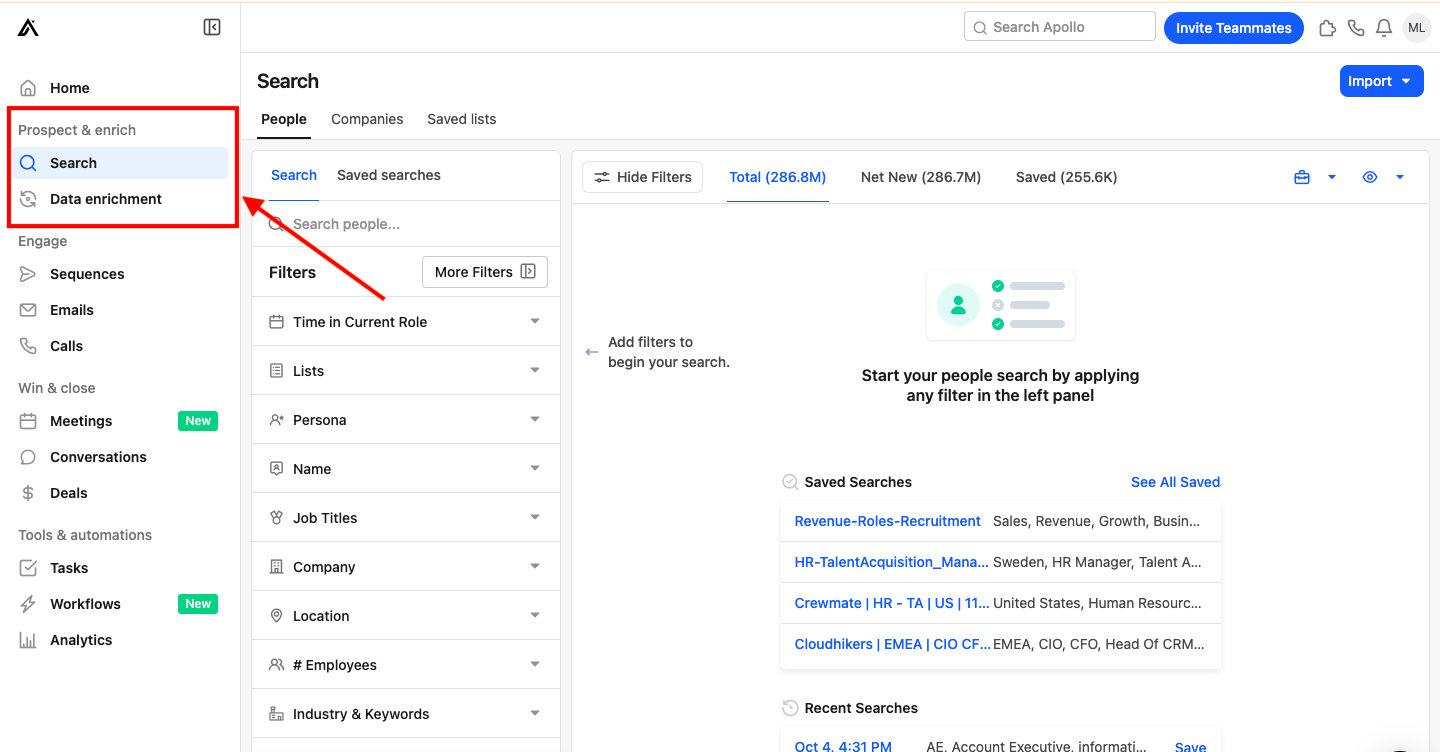Open Data enrichment in the sidebar
This screenshot has height=752, width=1440.
[120, 199]
